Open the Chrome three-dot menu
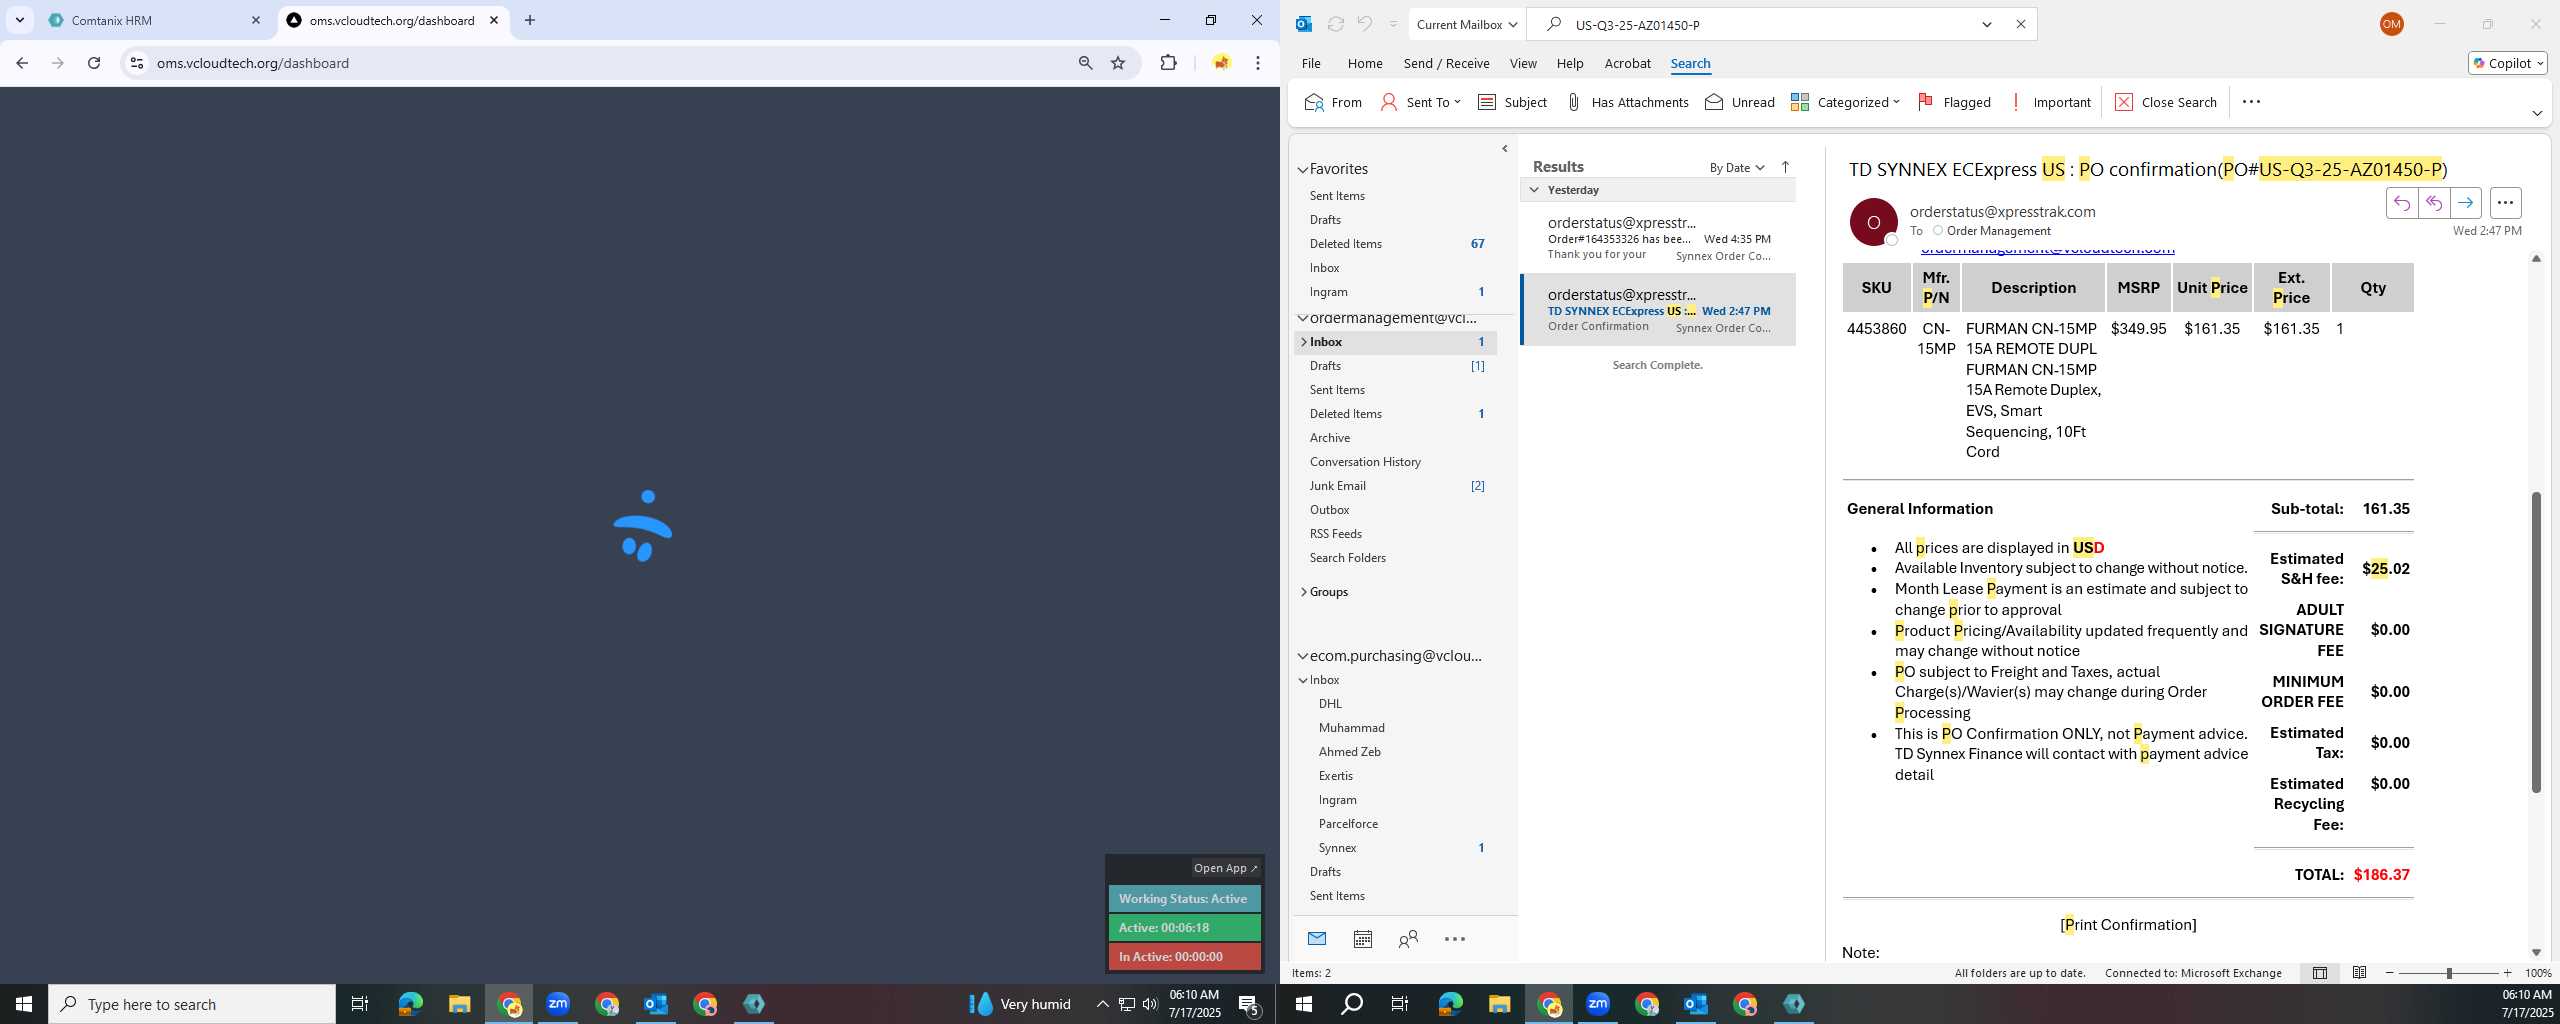The width and height of the screenshot is (2560, 1024). coord(1258,63)
